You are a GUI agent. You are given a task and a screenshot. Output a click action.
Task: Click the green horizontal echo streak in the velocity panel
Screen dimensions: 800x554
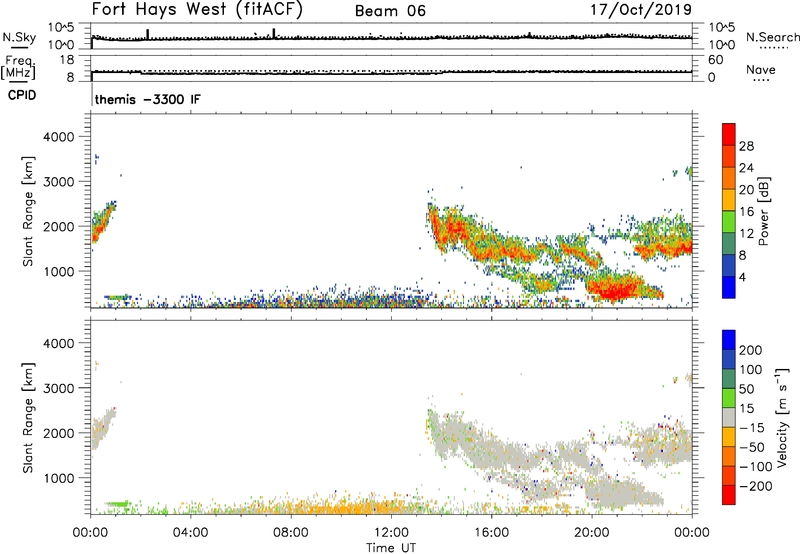coord(117,503)
